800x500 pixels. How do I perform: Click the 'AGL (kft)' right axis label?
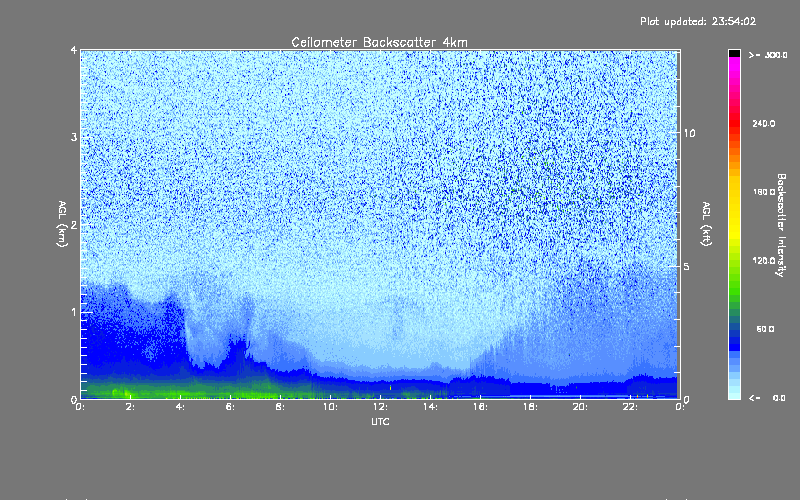pos(707,223)
